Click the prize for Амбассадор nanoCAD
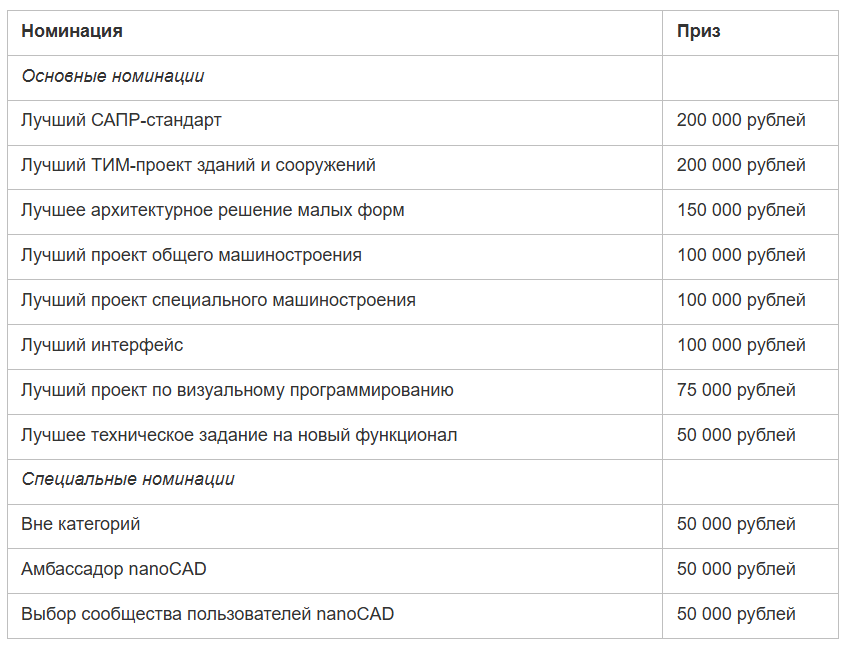This screenshot has width=844, height=646. (736, 569)
